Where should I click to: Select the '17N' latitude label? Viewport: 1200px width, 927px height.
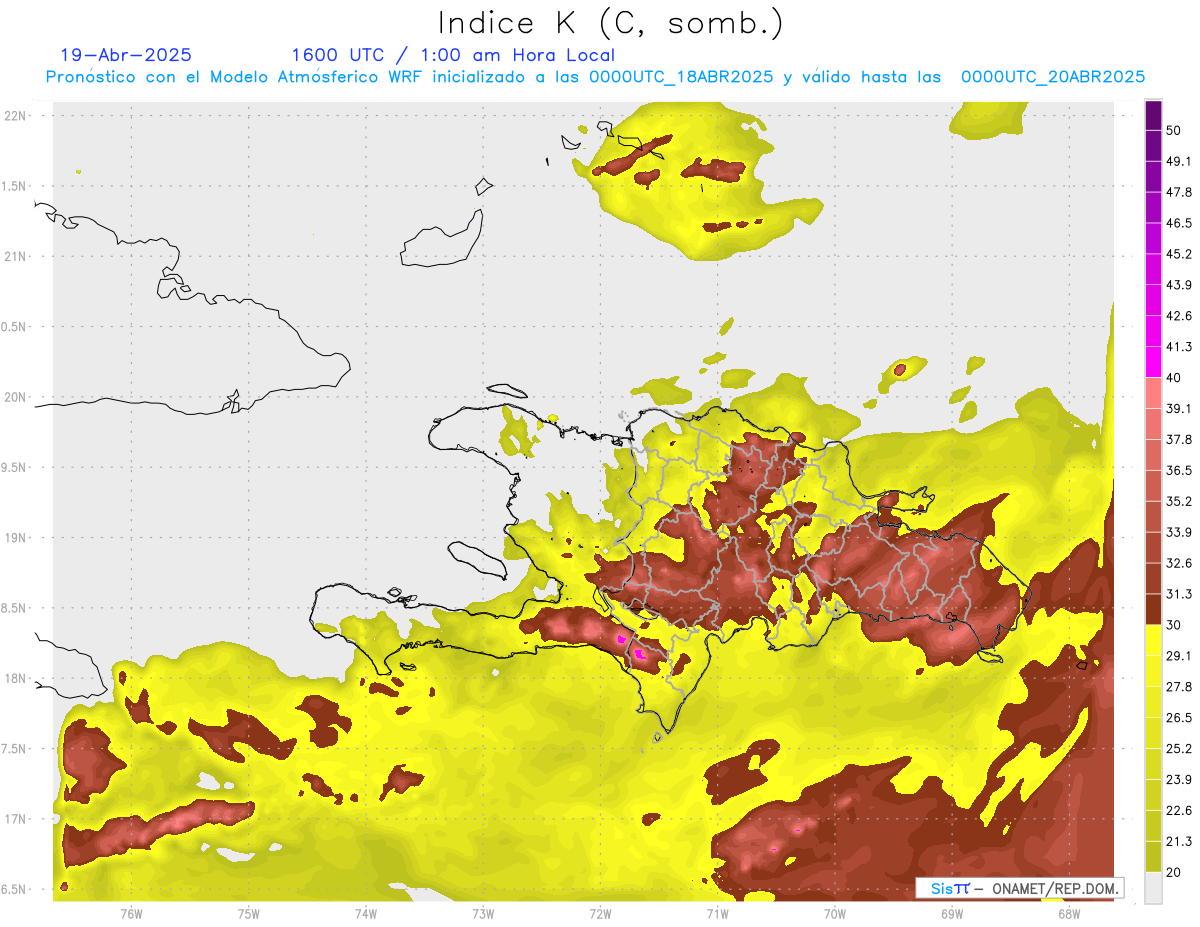point(16,819)
